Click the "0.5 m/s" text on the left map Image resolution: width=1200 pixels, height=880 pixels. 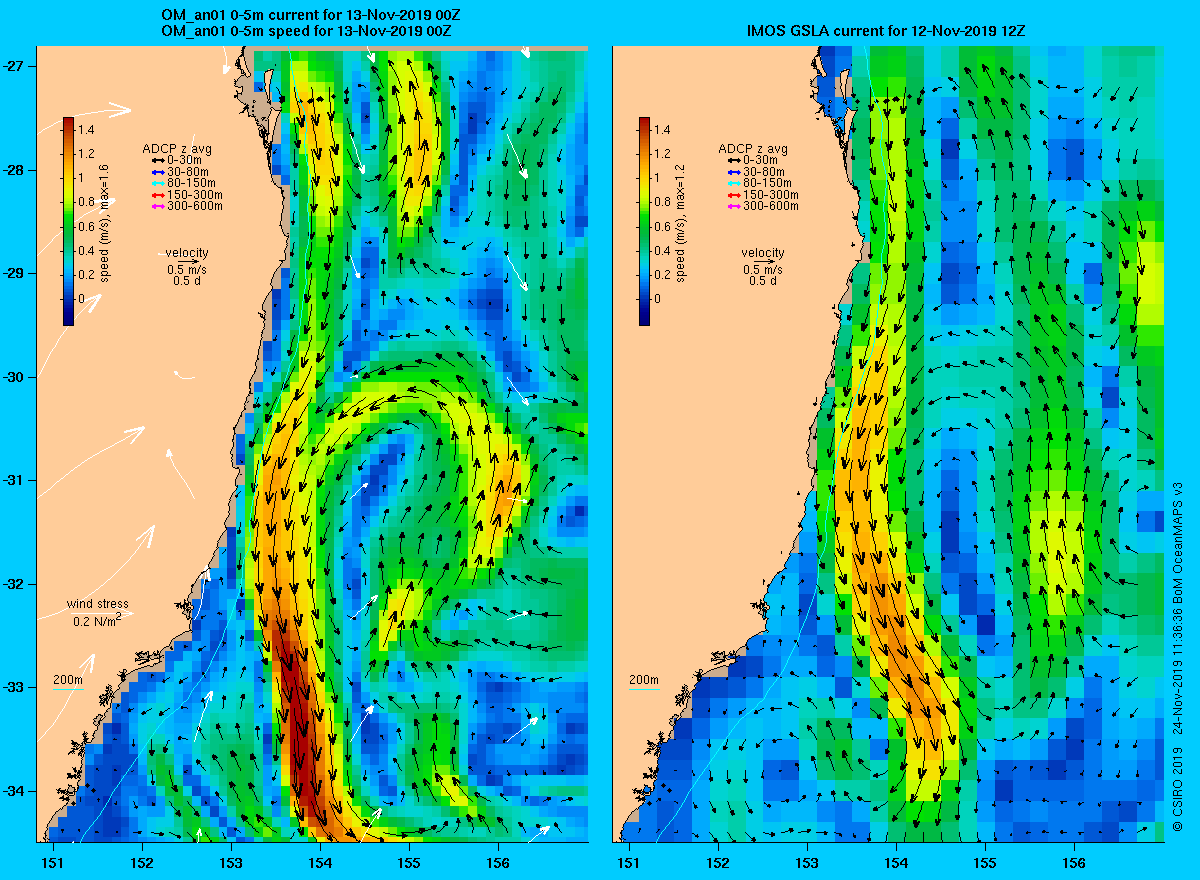pos(187,269)
